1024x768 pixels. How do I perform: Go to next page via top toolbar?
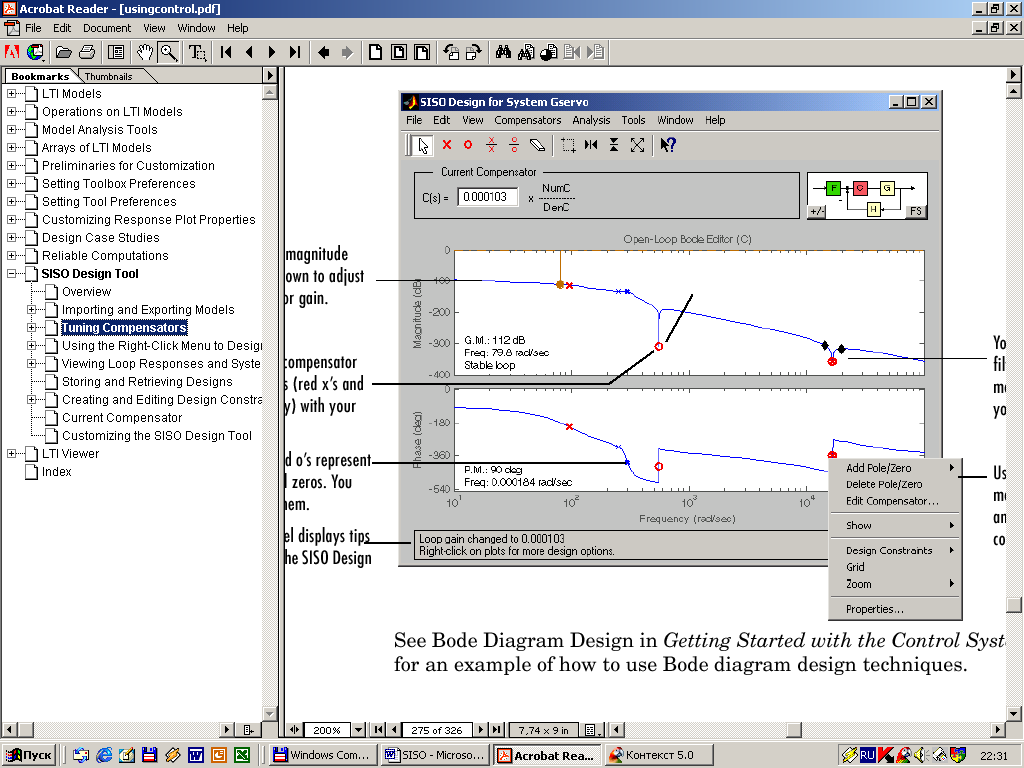pyautogui.click(x=272, y=52)
